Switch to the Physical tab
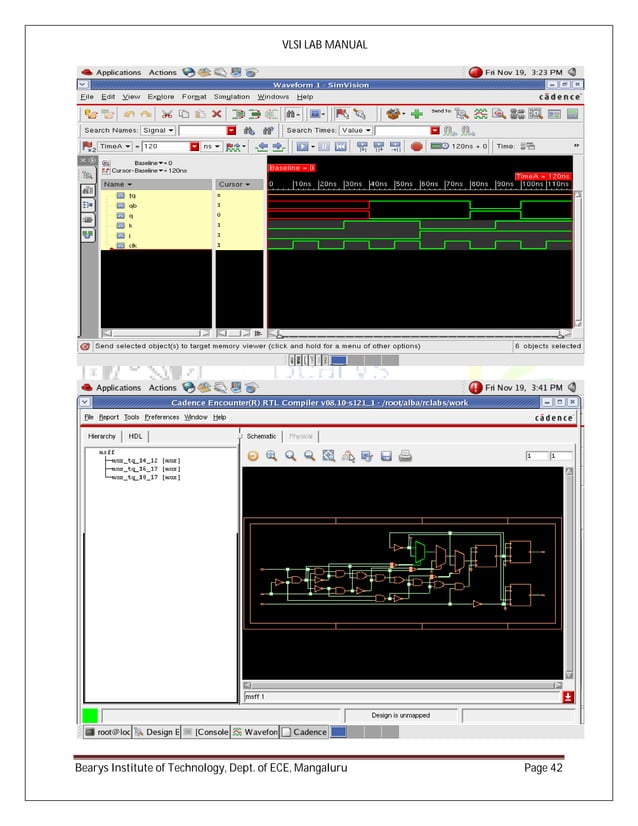This screenshot has height=826, width=638. 301,436
